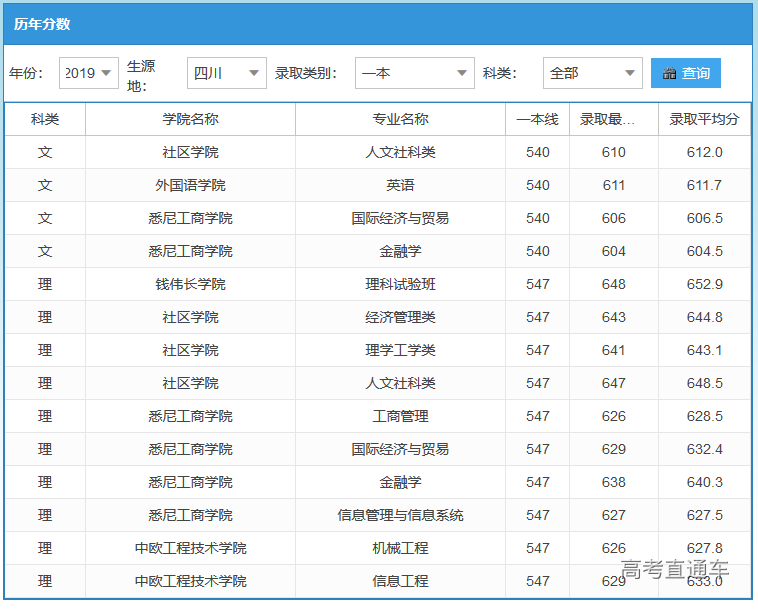
Task: Click the 理科试验班 major cell
Action: pos(400,284)
